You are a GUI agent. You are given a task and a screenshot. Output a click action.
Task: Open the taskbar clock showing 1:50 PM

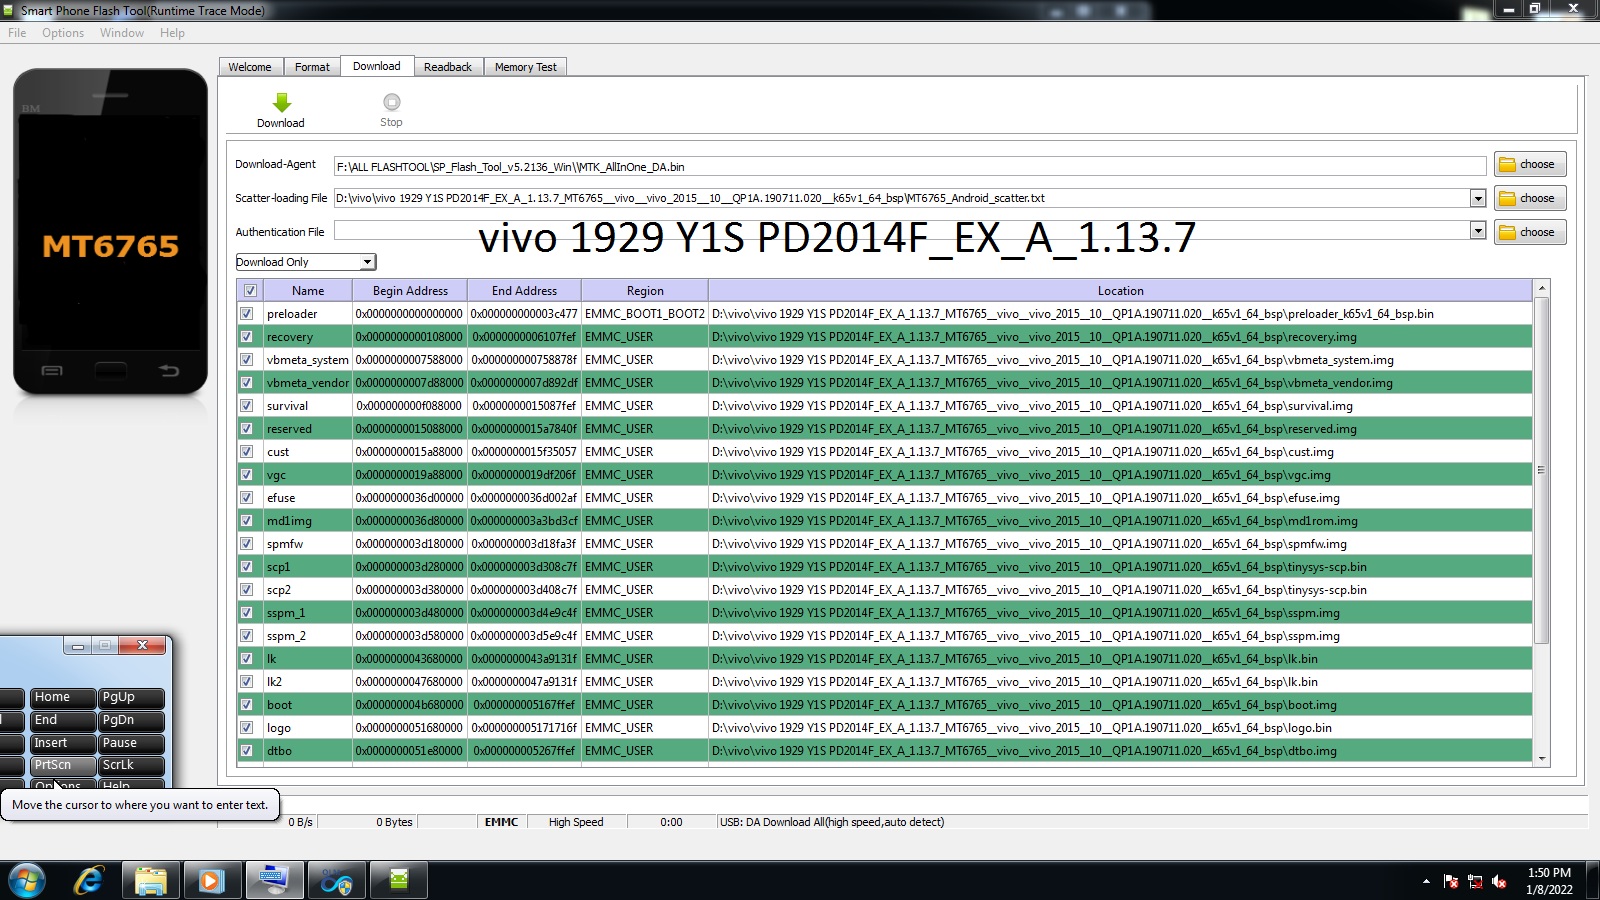point(1549,881)
